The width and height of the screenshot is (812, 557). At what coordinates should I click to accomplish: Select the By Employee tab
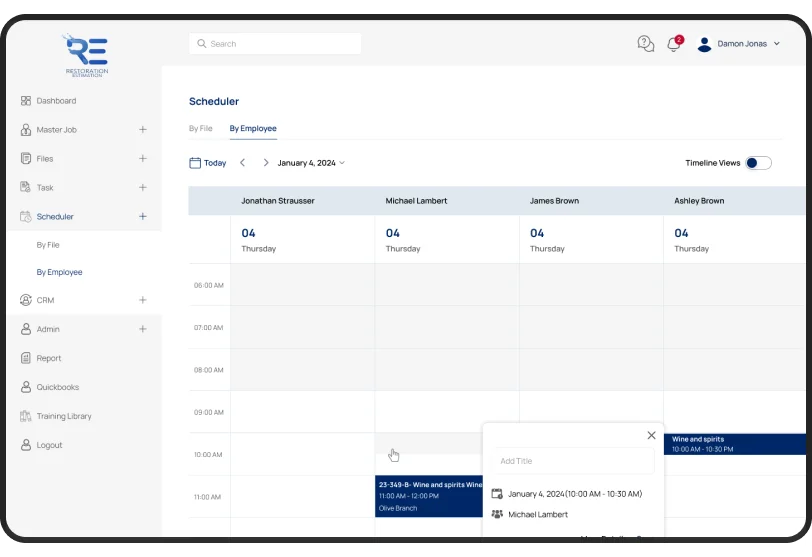tap(253, 128)
